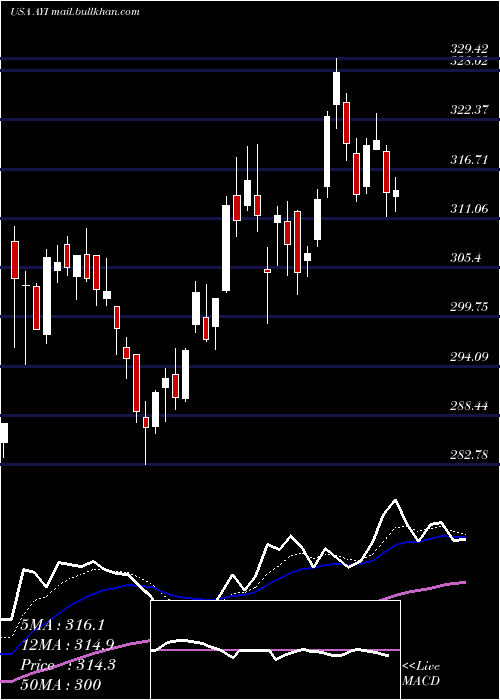Click the 322.37 price level label

(x=469, y=109)
